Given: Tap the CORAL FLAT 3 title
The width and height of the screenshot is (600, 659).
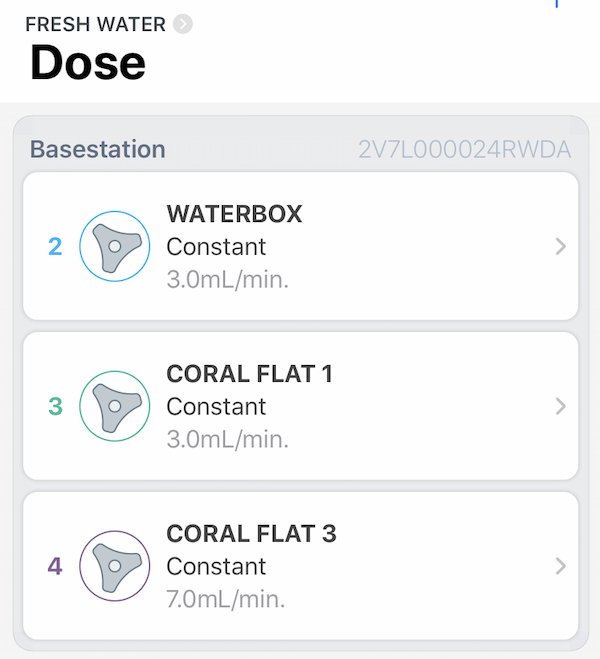Looking at the screenshot, I should [251, 533].
